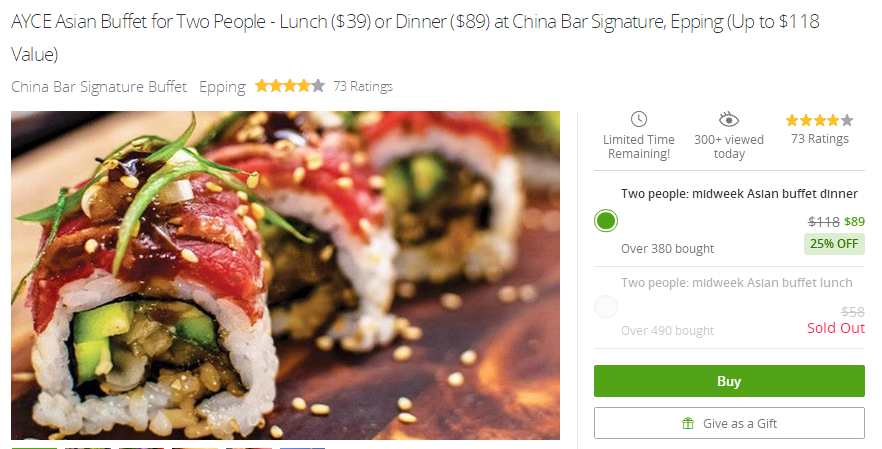Open the Epping location link

(x=222, y=87)
